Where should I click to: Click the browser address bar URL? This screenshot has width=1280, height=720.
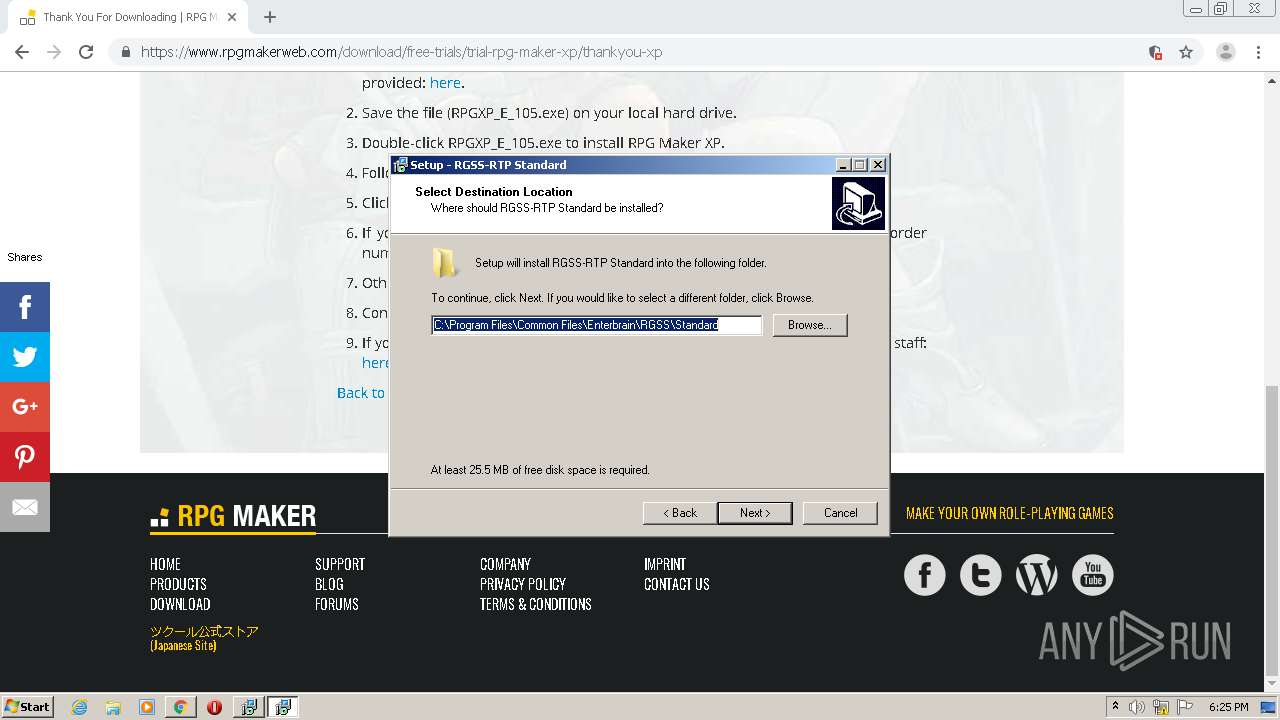point(401,52)
